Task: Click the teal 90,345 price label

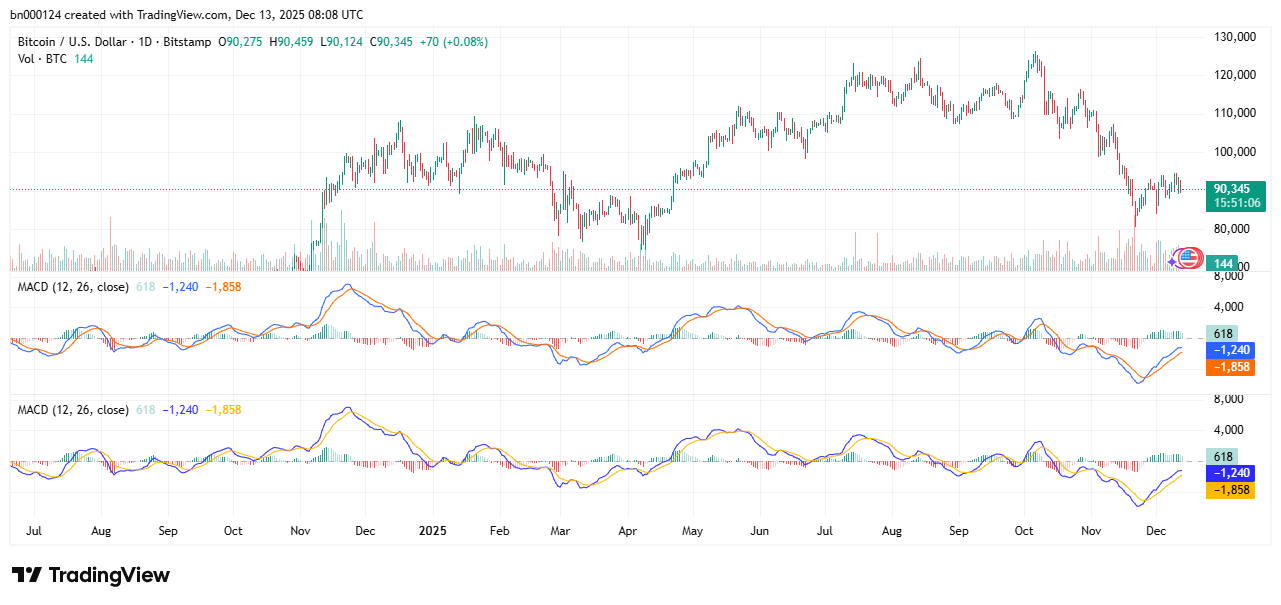Action: [1234, 186]
